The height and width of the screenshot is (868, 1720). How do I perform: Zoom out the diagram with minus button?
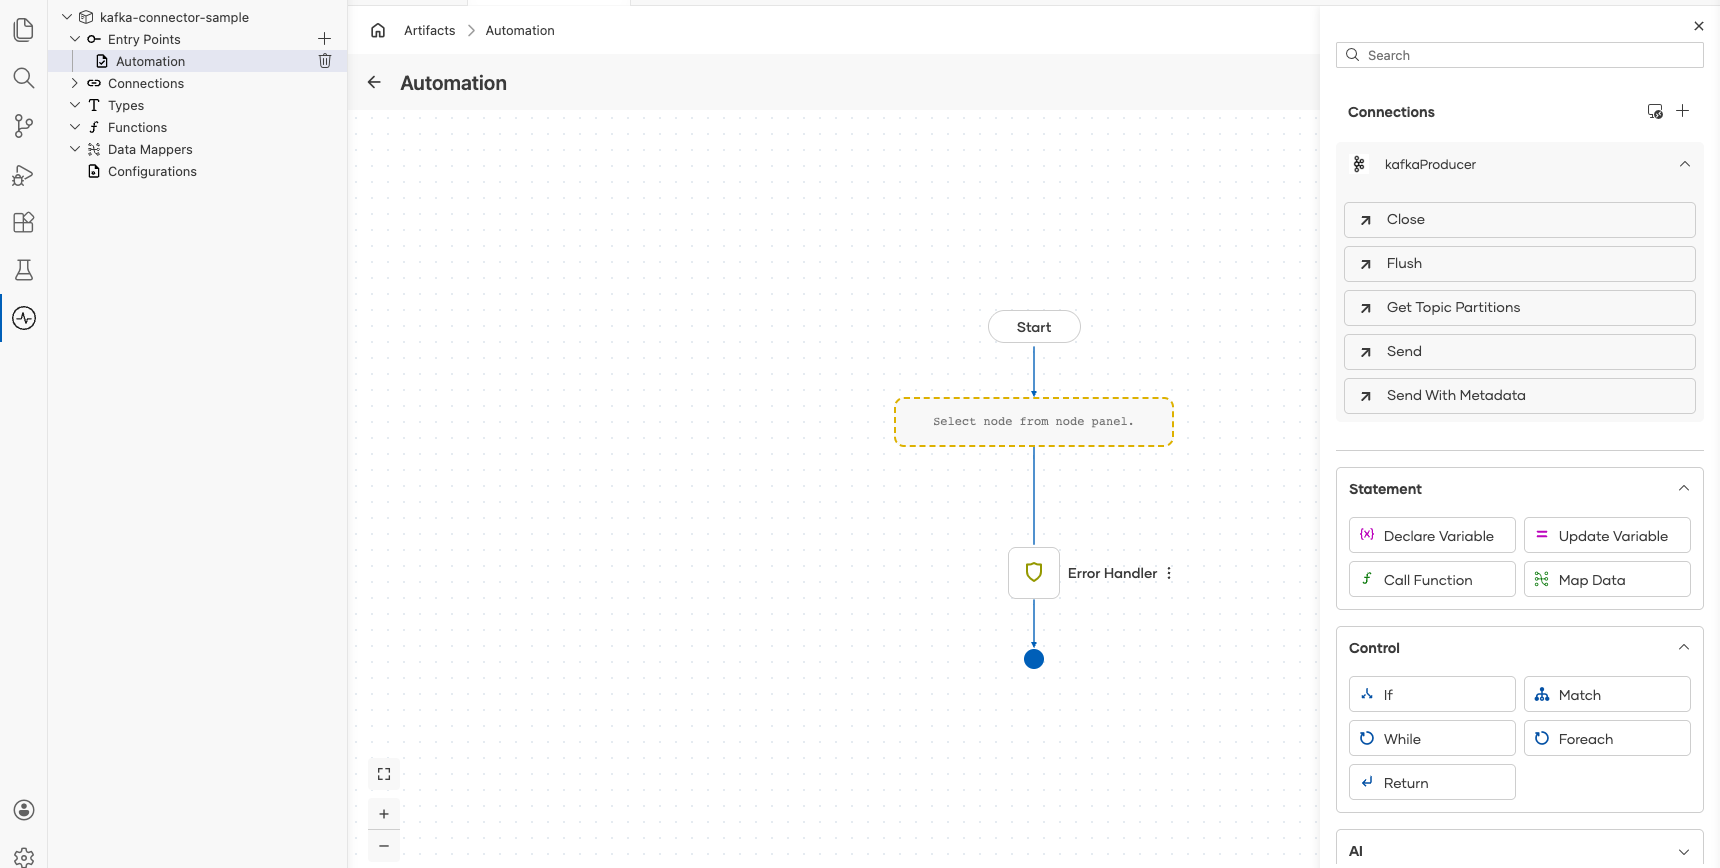pos(384,846)
